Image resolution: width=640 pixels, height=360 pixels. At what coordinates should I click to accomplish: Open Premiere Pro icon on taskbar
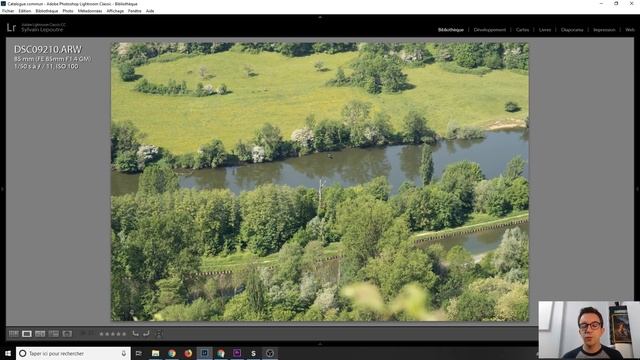tap(237, 353)
